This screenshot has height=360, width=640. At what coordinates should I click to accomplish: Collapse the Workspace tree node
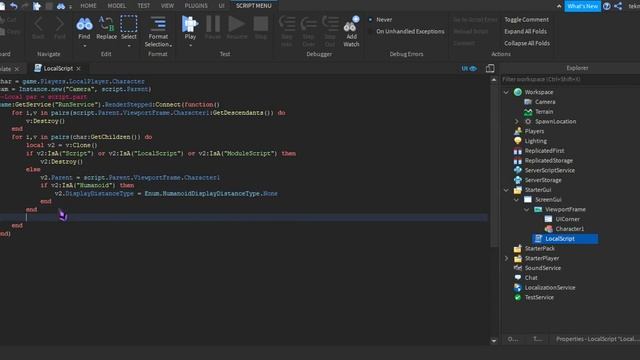[506, 92]
